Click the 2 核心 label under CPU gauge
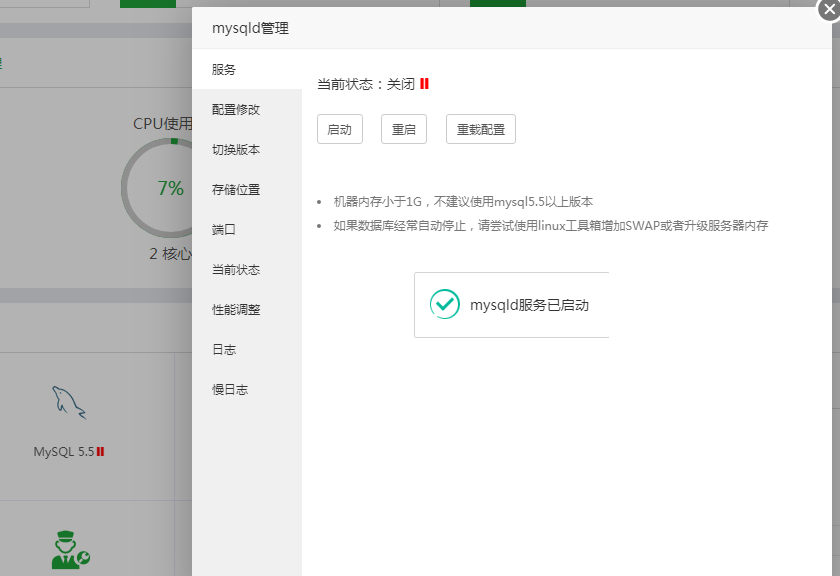840x576 pixels. tap(170, 253)
